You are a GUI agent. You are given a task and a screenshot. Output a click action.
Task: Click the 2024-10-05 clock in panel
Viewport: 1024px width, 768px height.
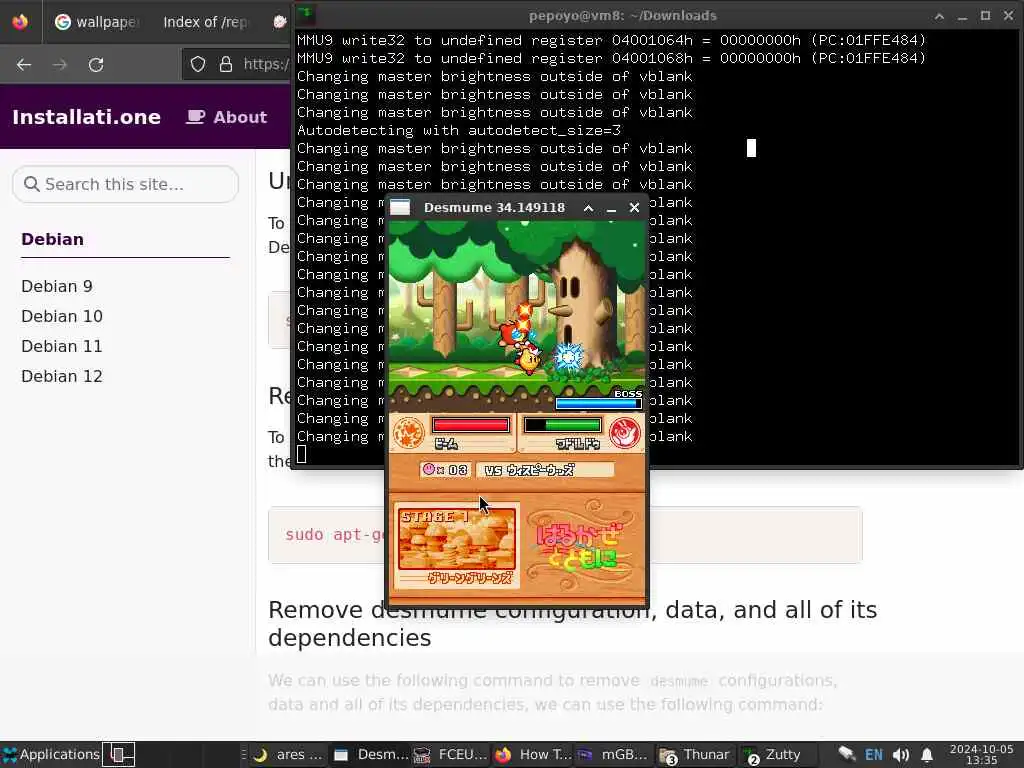click(982, 754)
